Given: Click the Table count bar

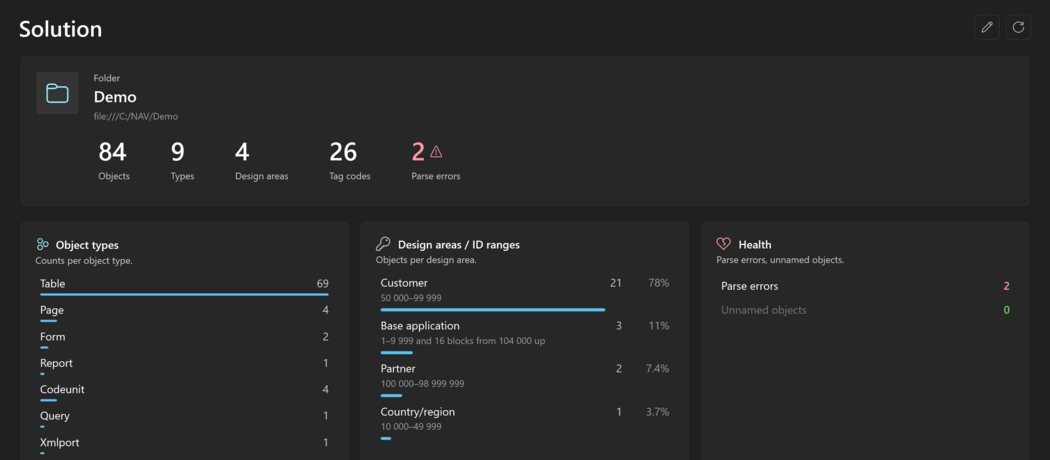Looking at the screenshot, I should 184,295.
